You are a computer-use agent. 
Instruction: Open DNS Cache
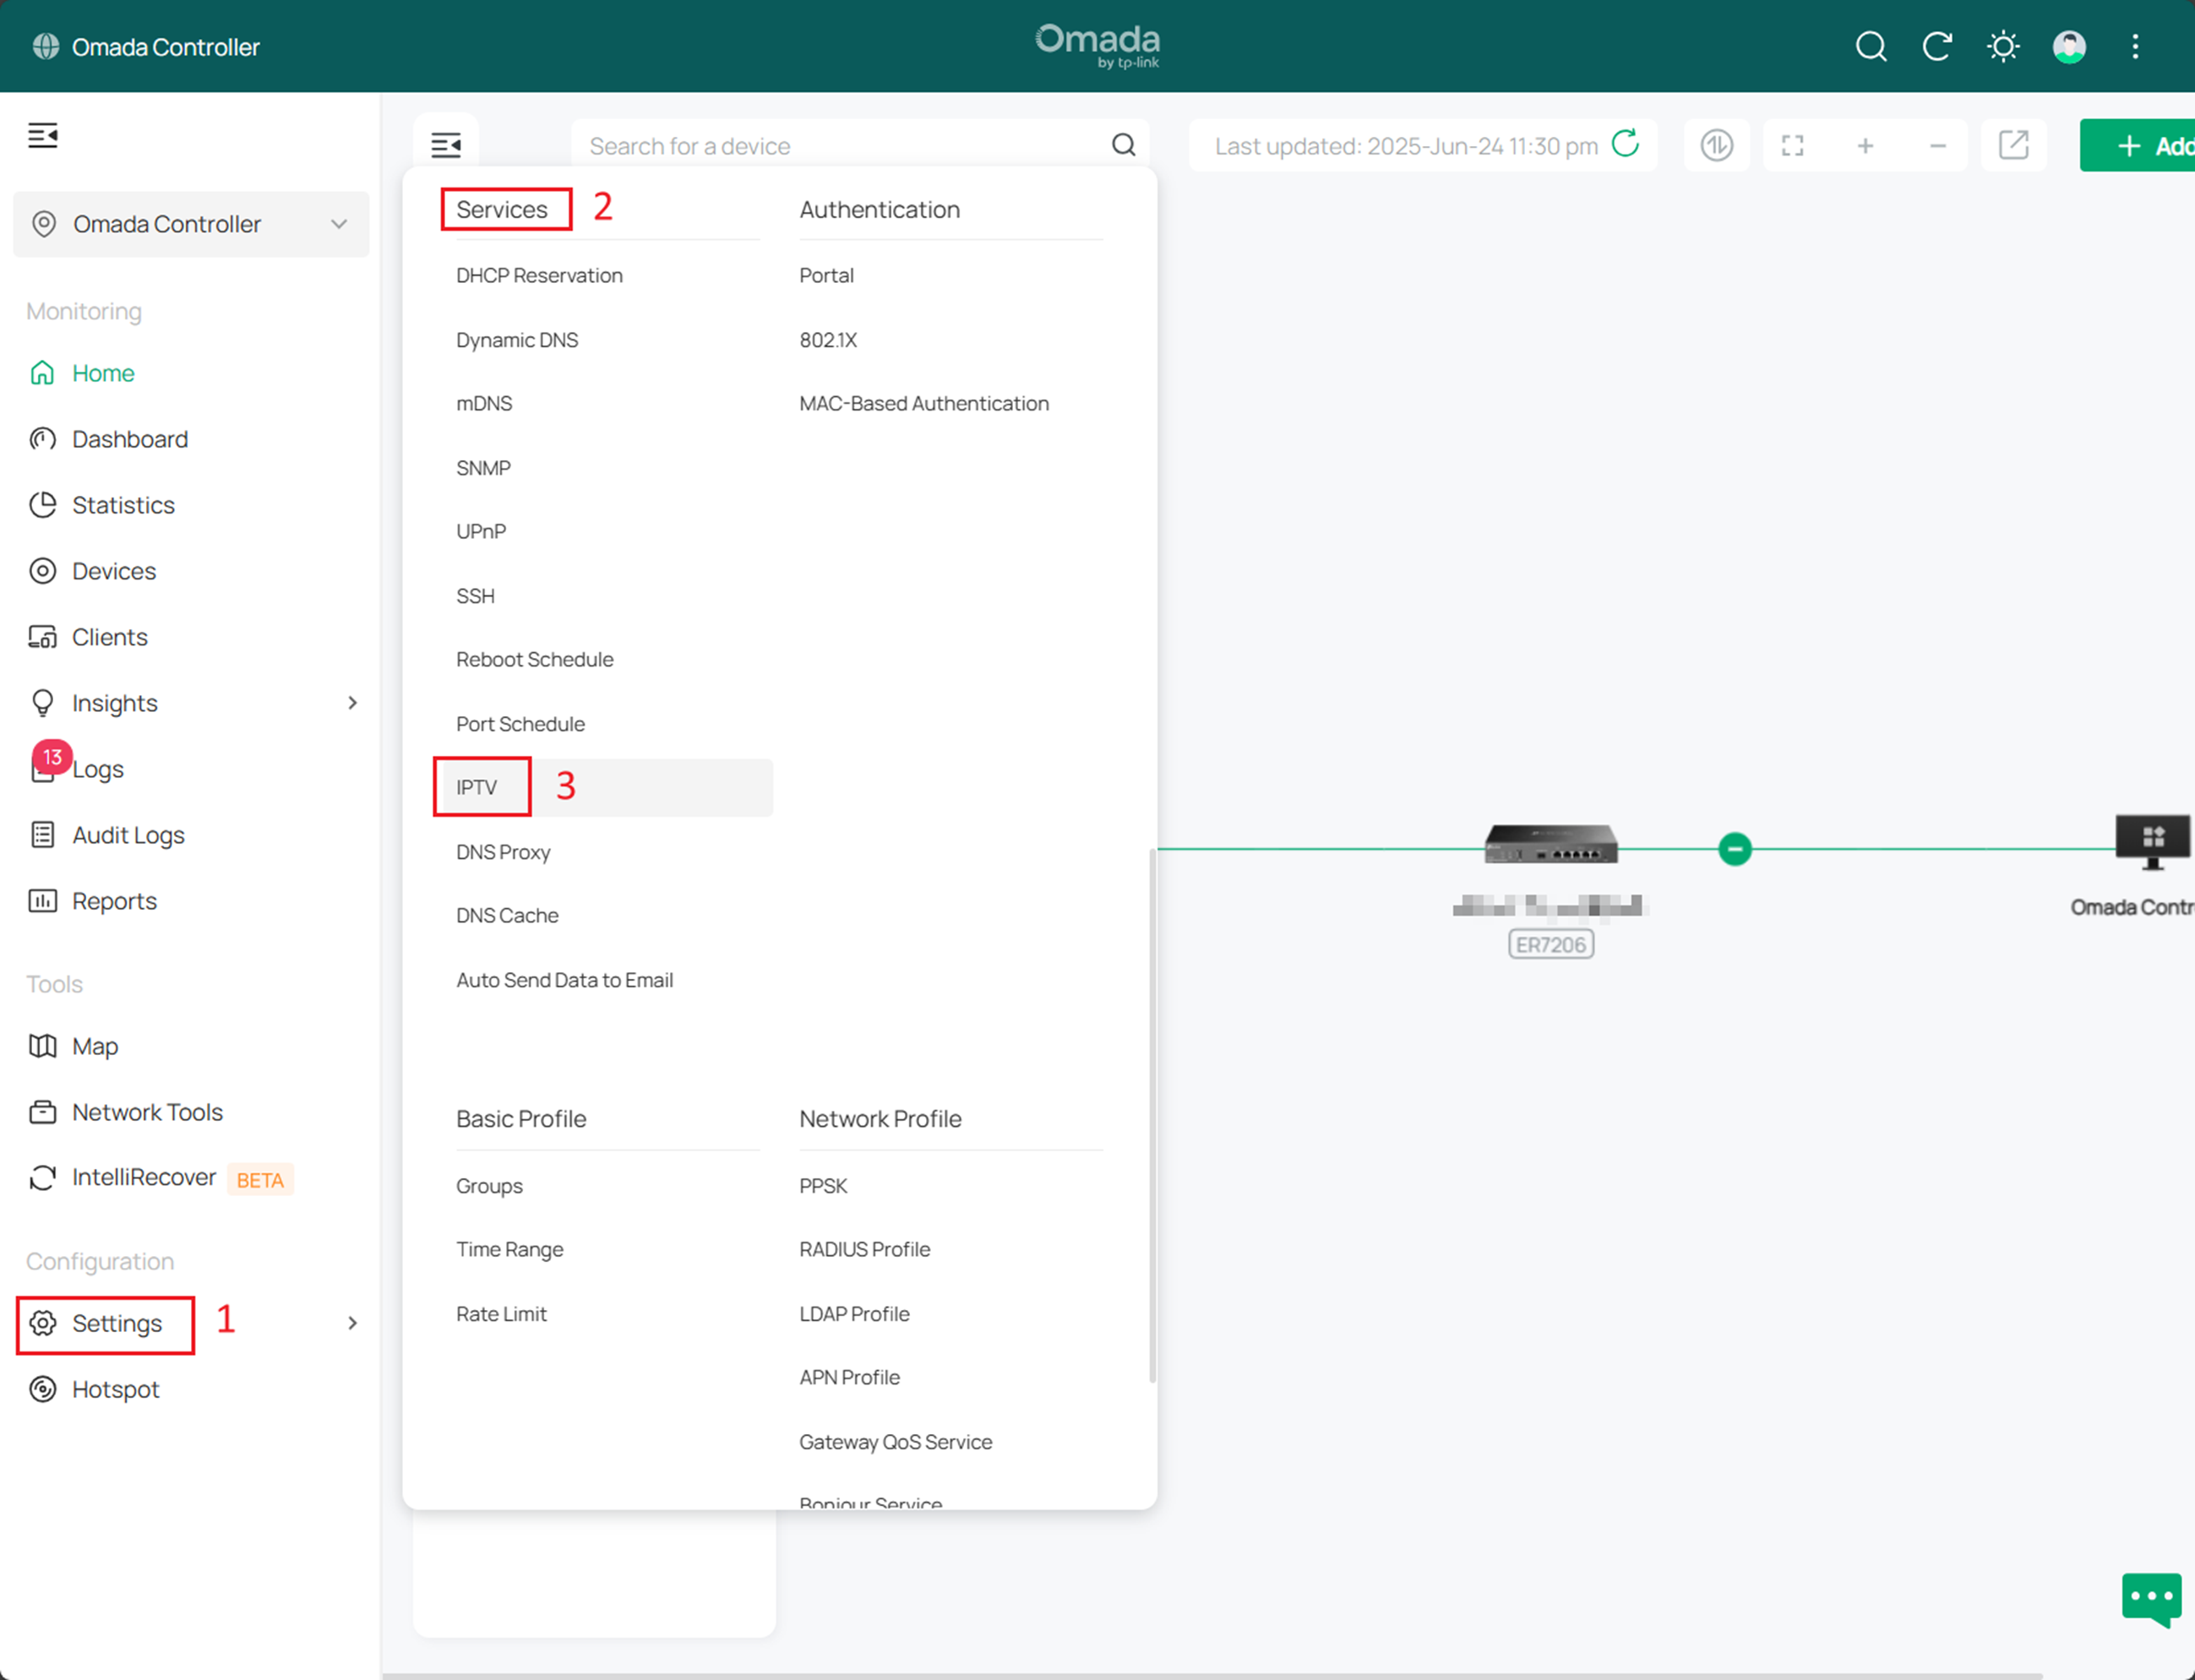pyautogui.click(x=507, y=915)
